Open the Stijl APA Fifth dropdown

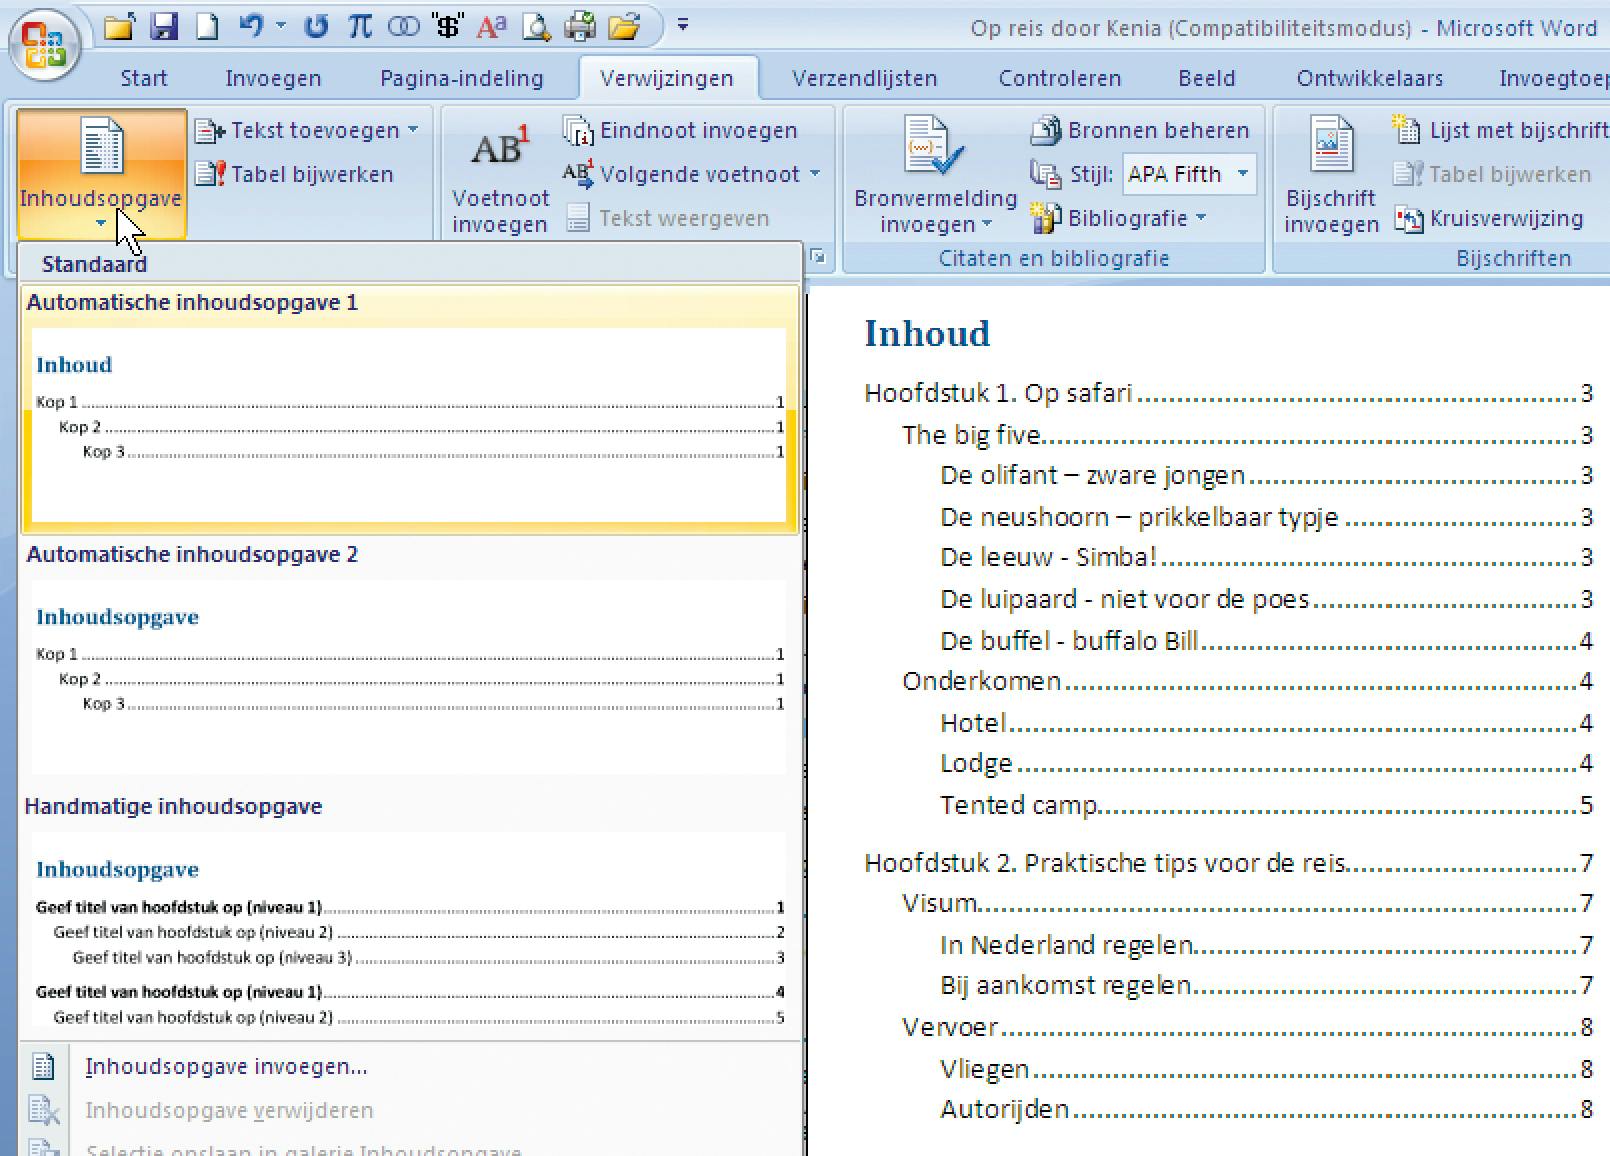coord(1243,174)
